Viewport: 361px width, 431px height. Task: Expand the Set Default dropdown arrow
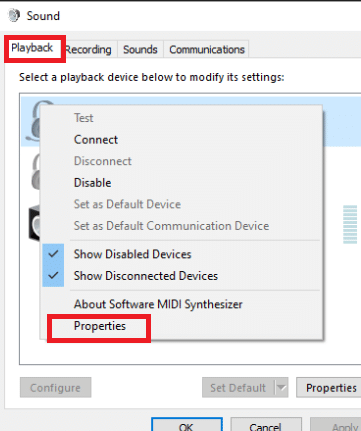[281, 387]
